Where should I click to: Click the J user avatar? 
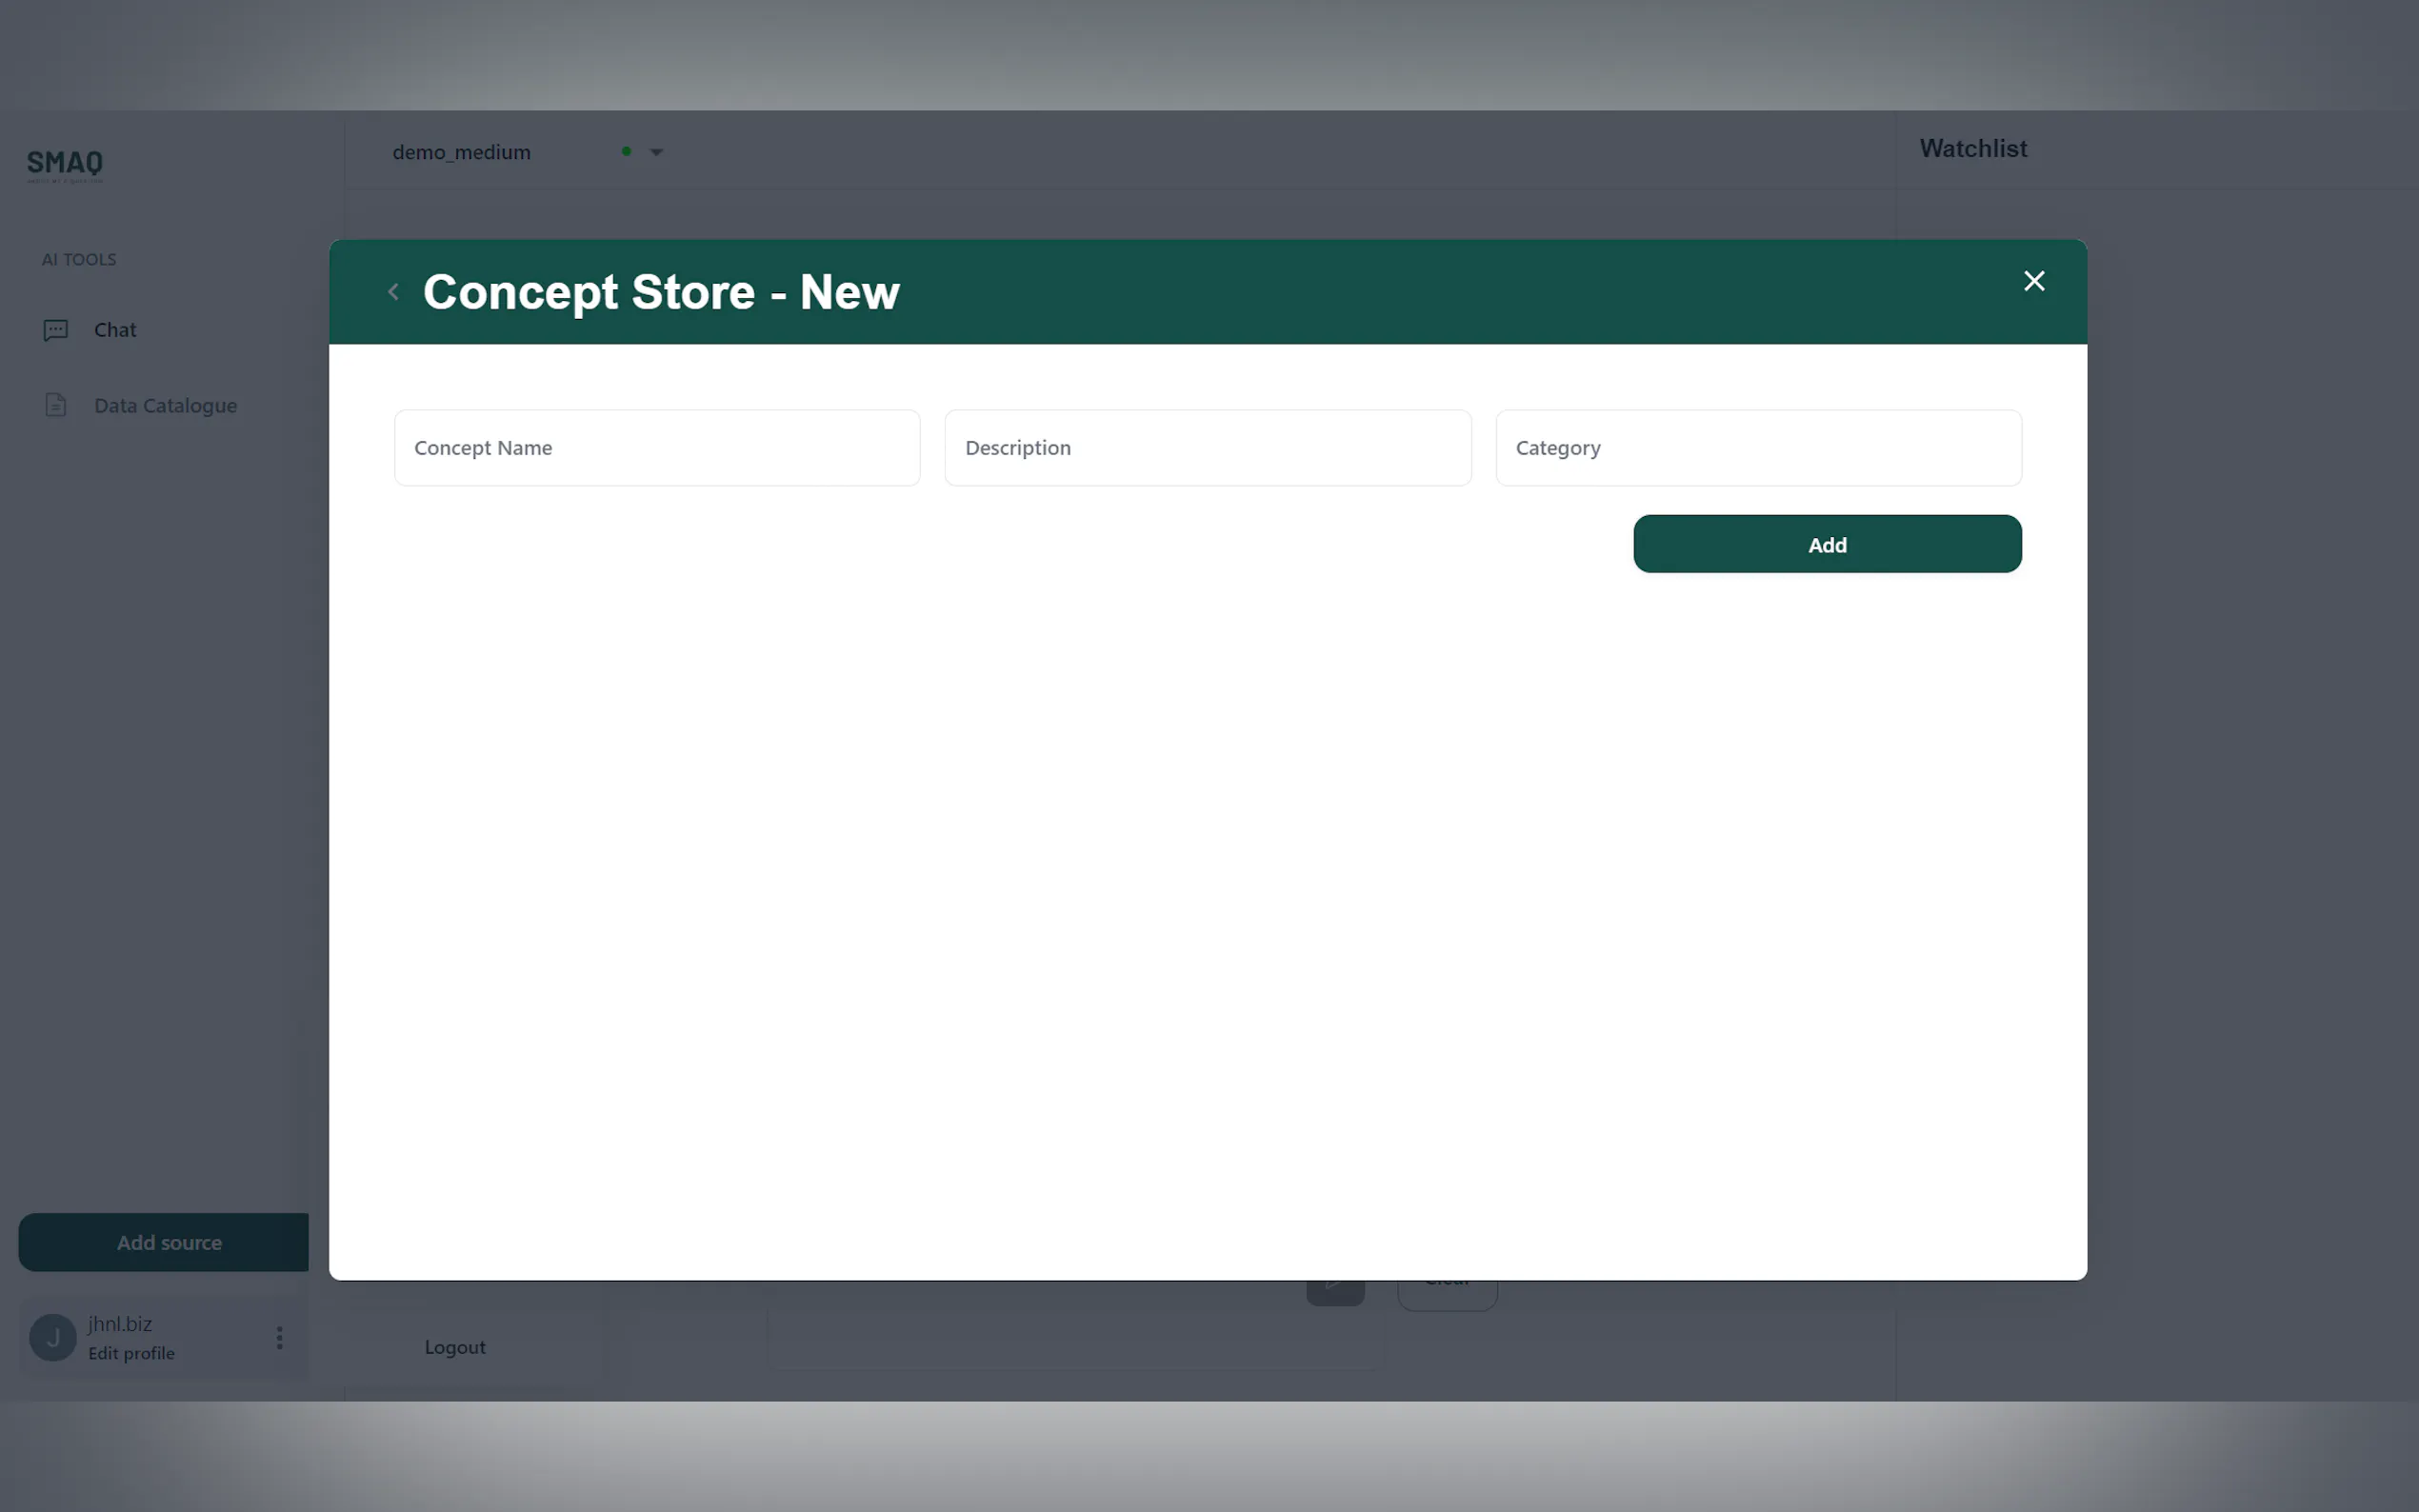pos(53,1338)
